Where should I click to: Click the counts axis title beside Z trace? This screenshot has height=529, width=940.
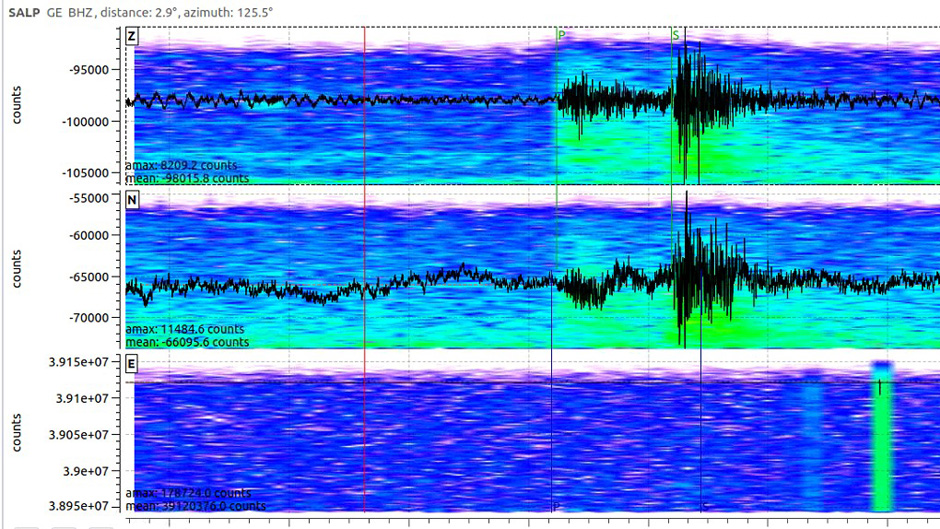pos(17,105)
